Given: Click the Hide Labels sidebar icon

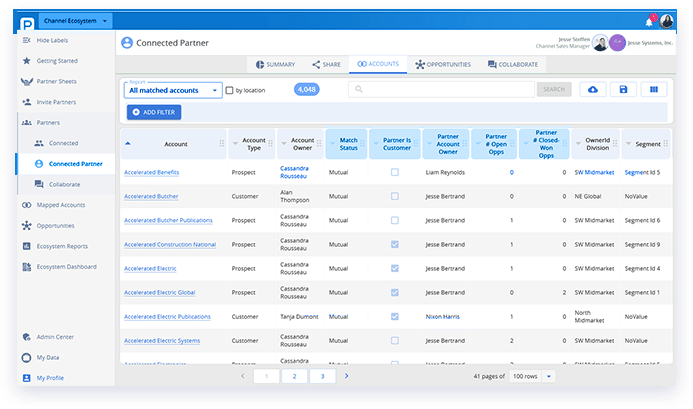Looking at the screenshot, I should tap(27, 40).
